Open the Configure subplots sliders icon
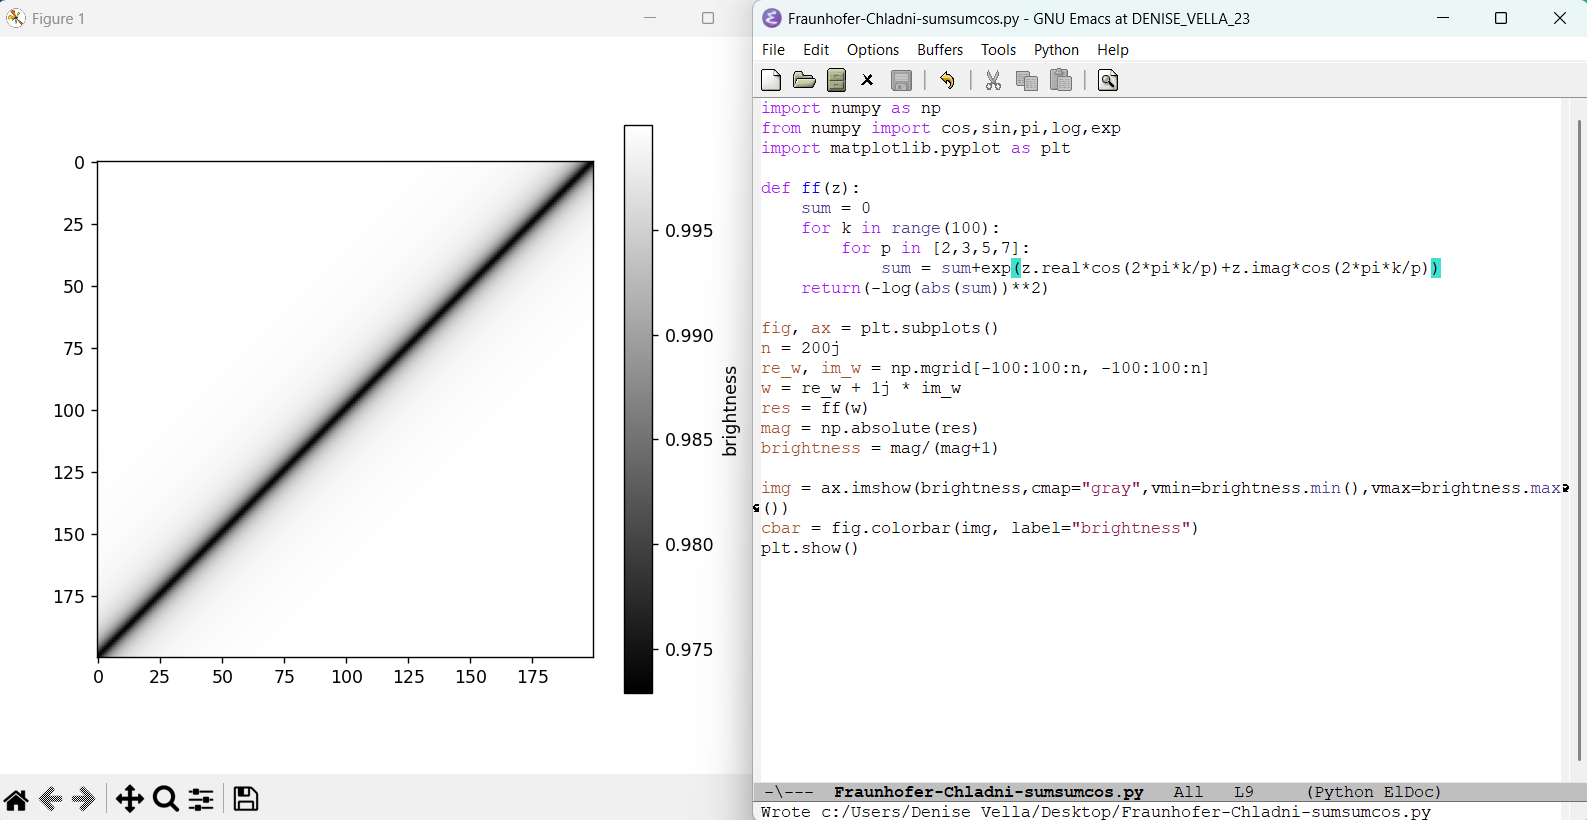This screenshot has width=1587, height=820. pos(201,799)
